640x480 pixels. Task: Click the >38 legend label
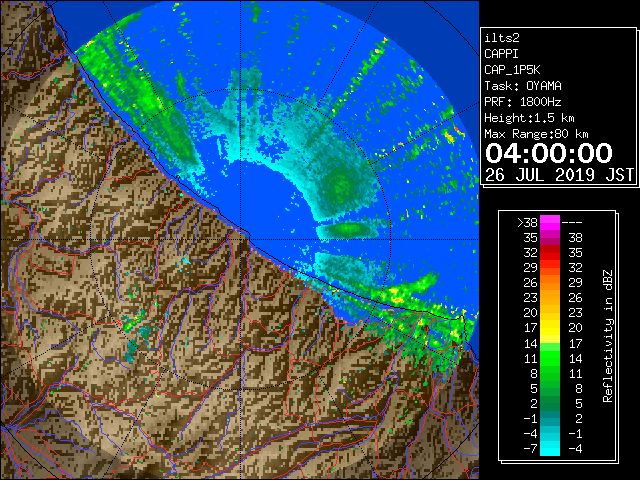(x=527, y=223)
